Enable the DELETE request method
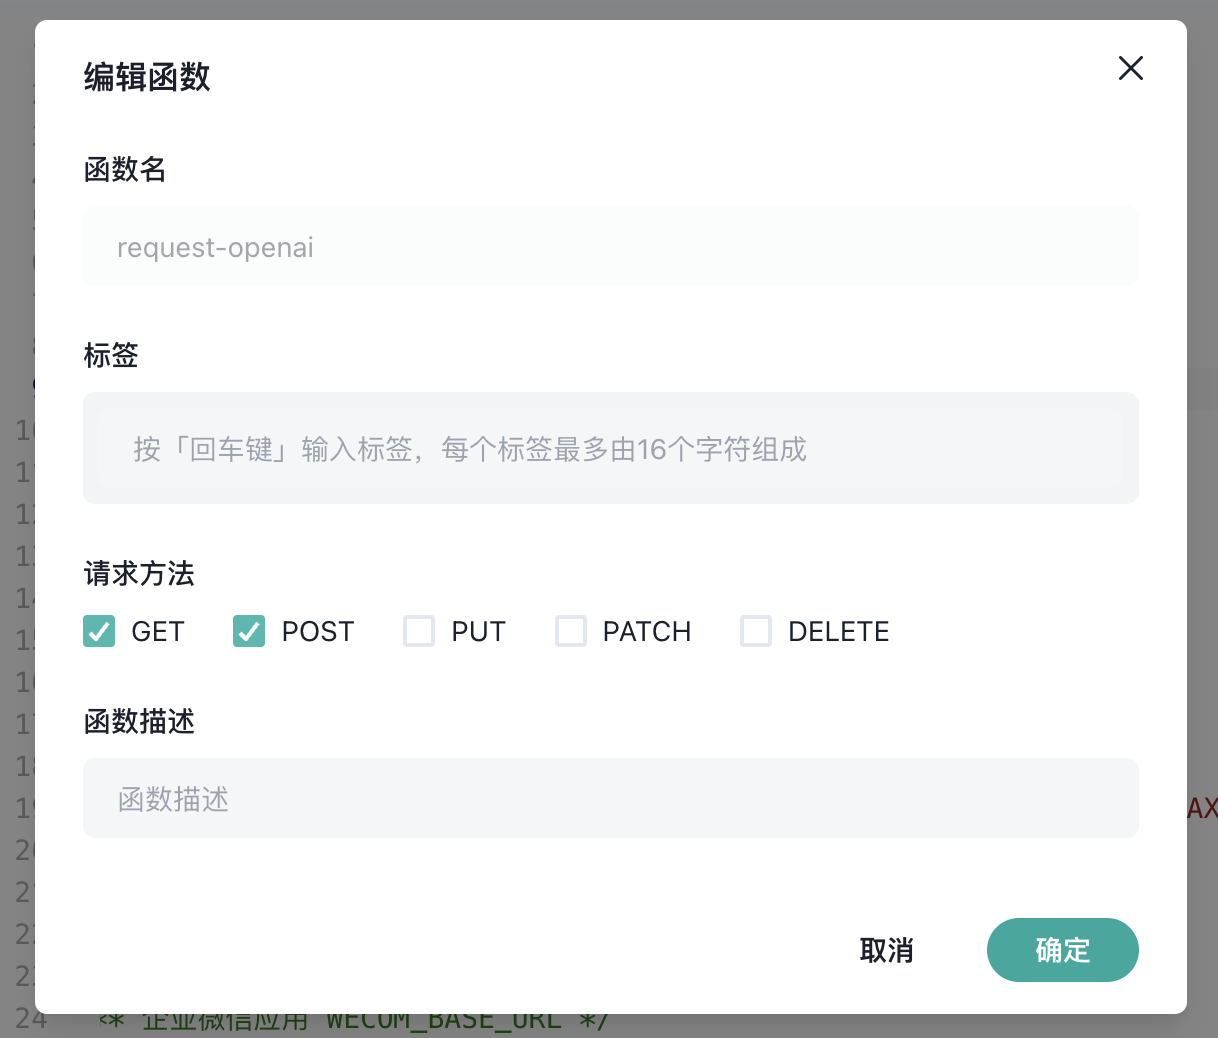1218x1038 pixels. click(x=756, y=631)
